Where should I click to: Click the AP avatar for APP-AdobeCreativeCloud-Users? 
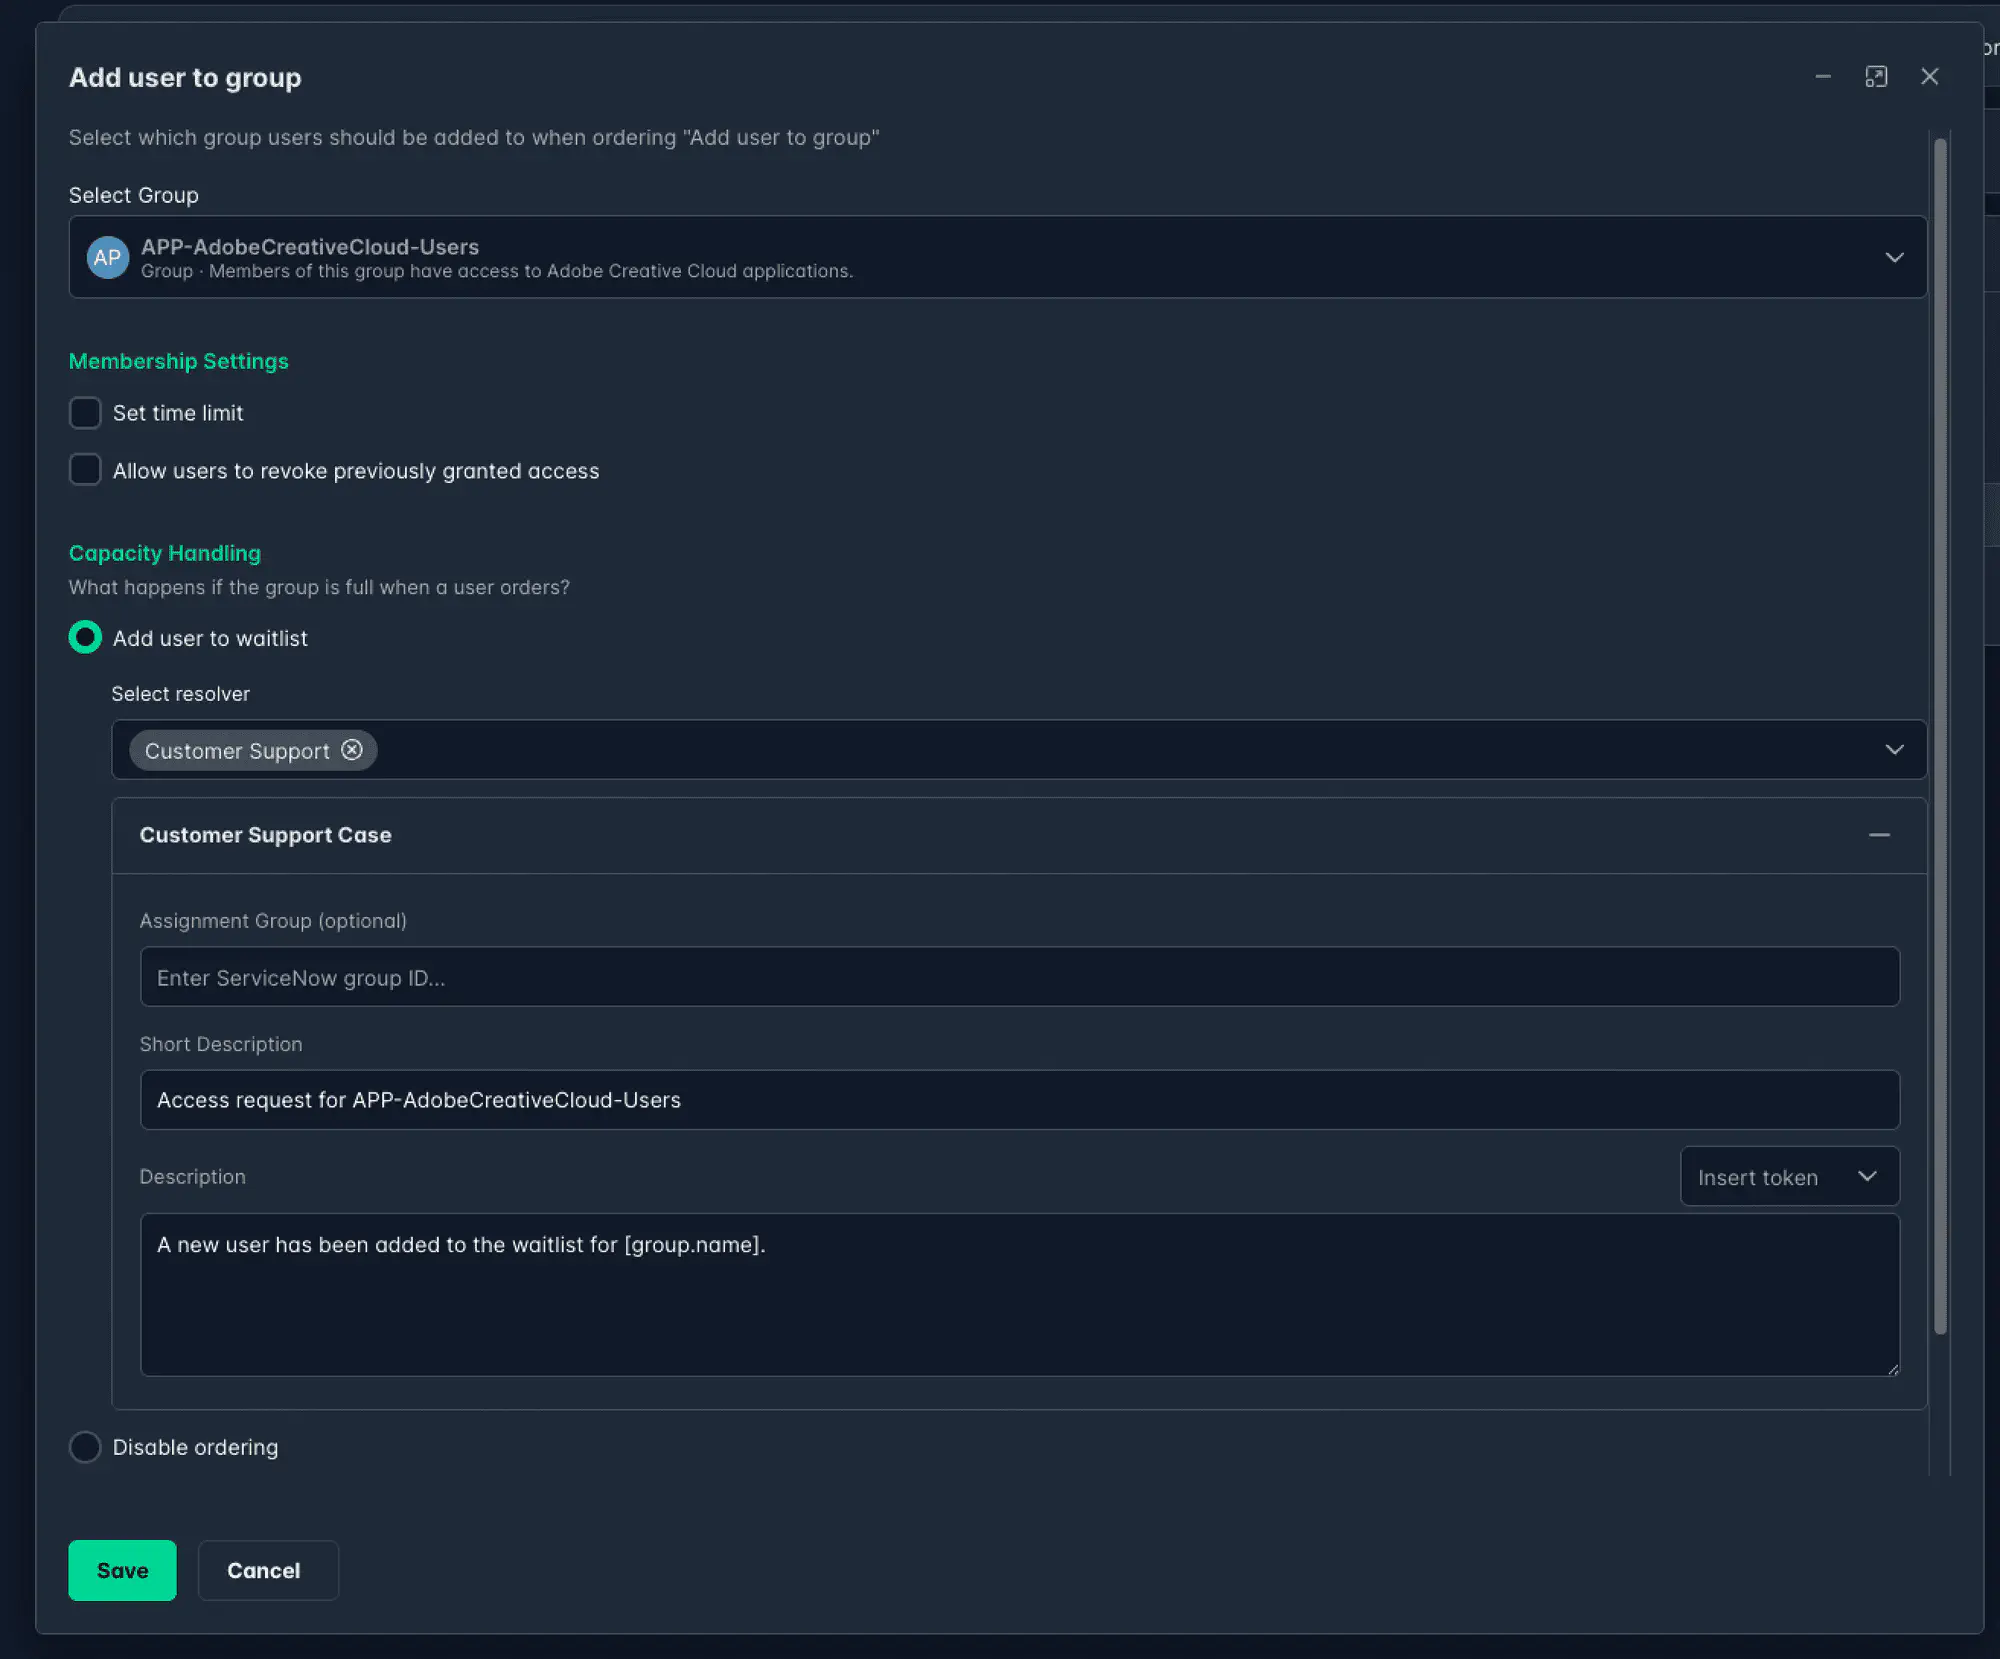[x=108, y=257]
